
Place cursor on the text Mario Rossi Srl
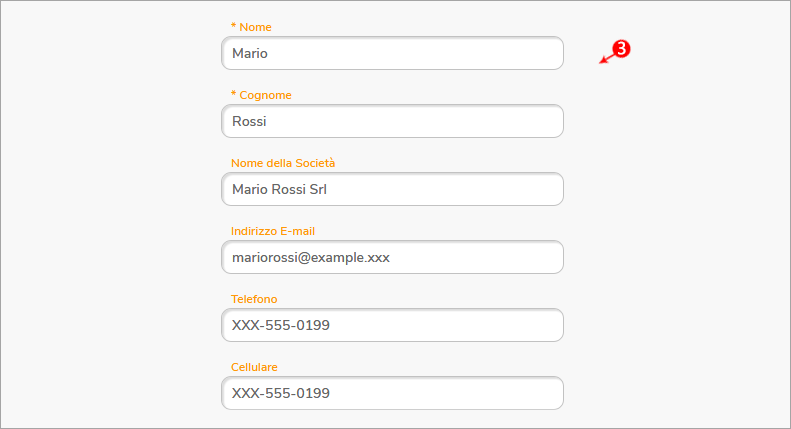coord(279,189)
